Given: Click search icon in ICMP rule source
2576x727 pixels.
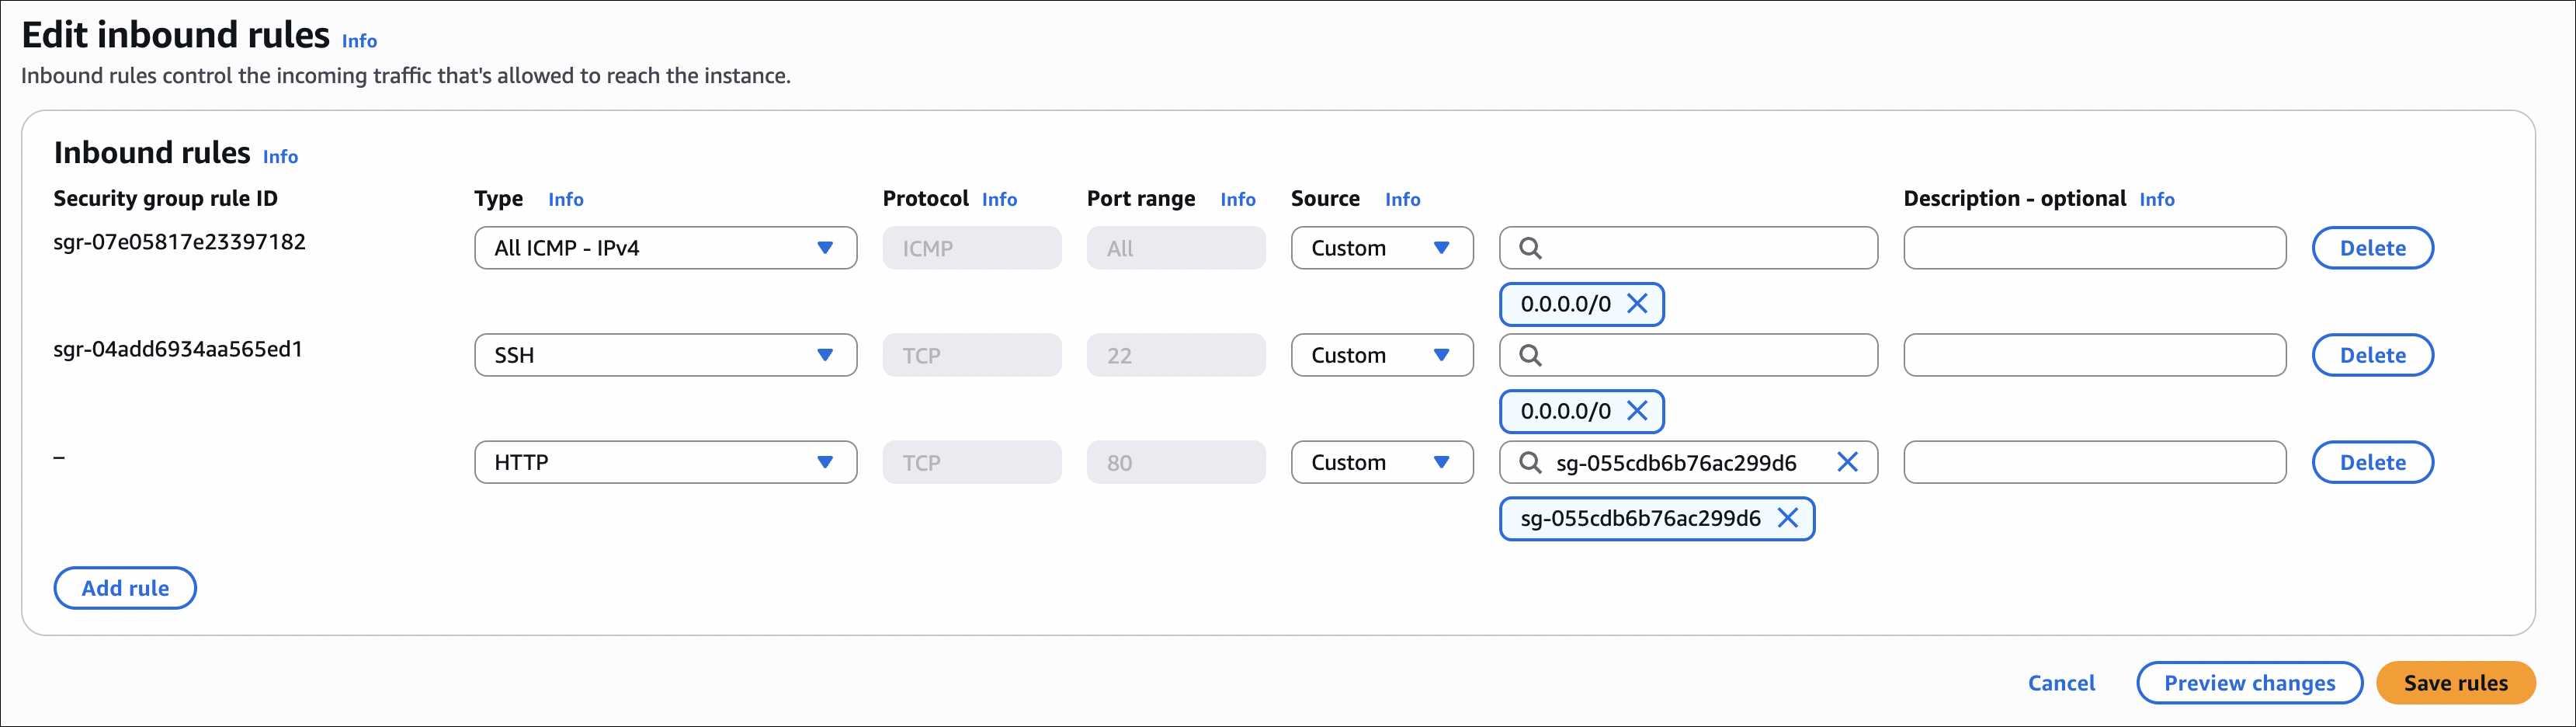Looking at the screenshot, I should click(x=1530, y=248).
